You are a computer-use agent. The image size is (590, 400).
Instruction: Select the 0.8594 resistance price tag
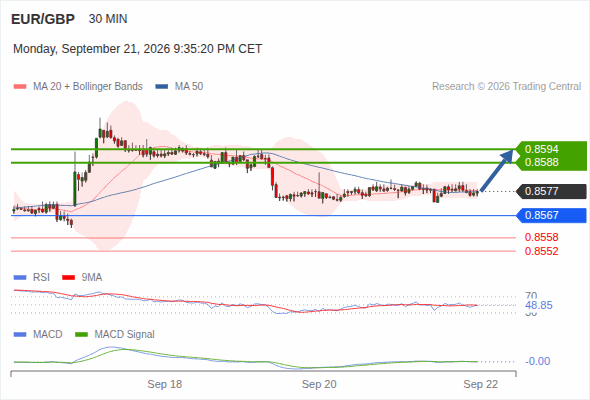tap(541, 149)
